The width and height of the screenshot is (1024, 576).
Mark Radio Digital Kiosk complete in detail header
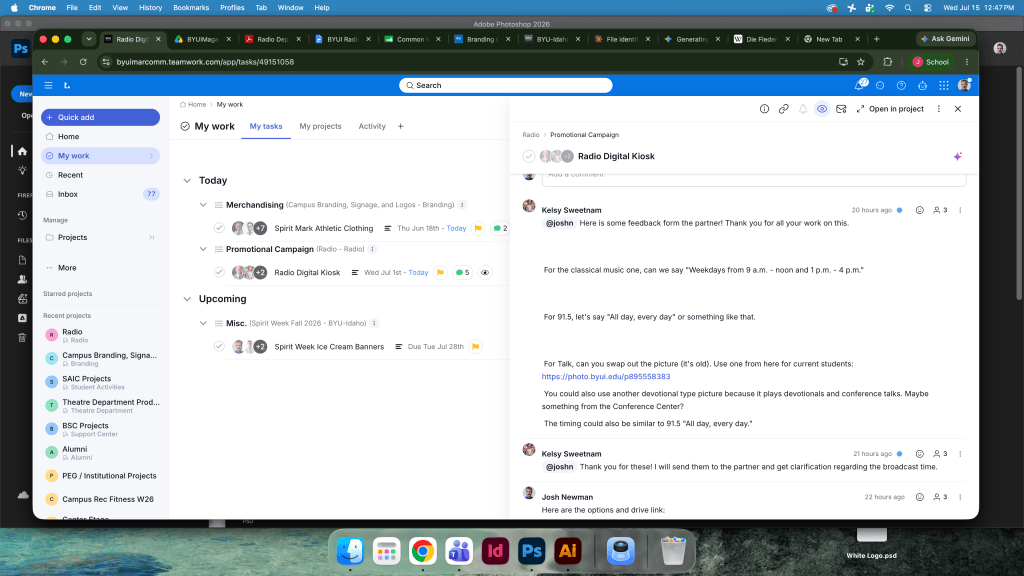tap(529, 156)
